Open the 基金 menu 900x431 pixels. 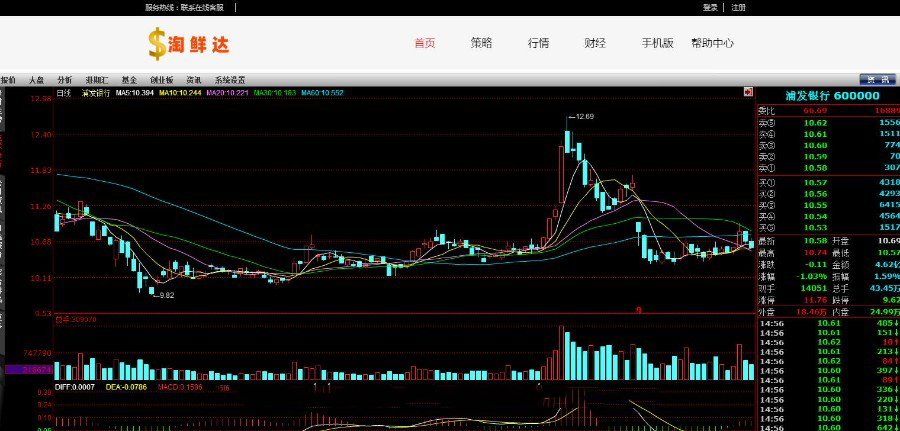(129, 80)
